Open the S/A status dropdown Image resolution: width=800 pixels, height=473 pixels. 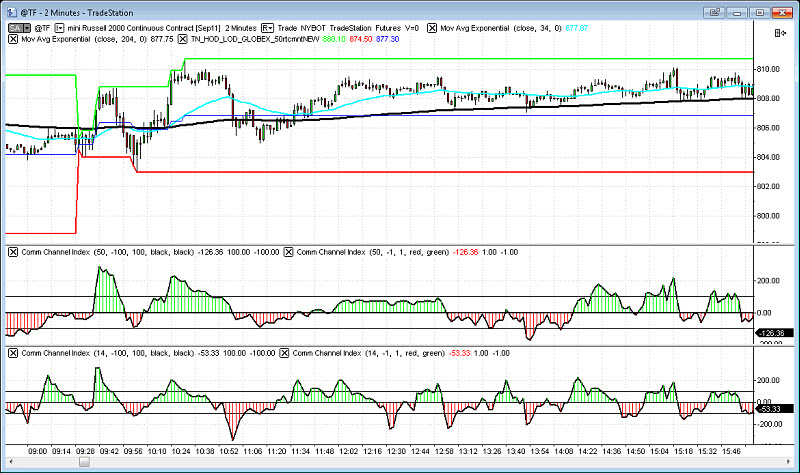point(19,28)
